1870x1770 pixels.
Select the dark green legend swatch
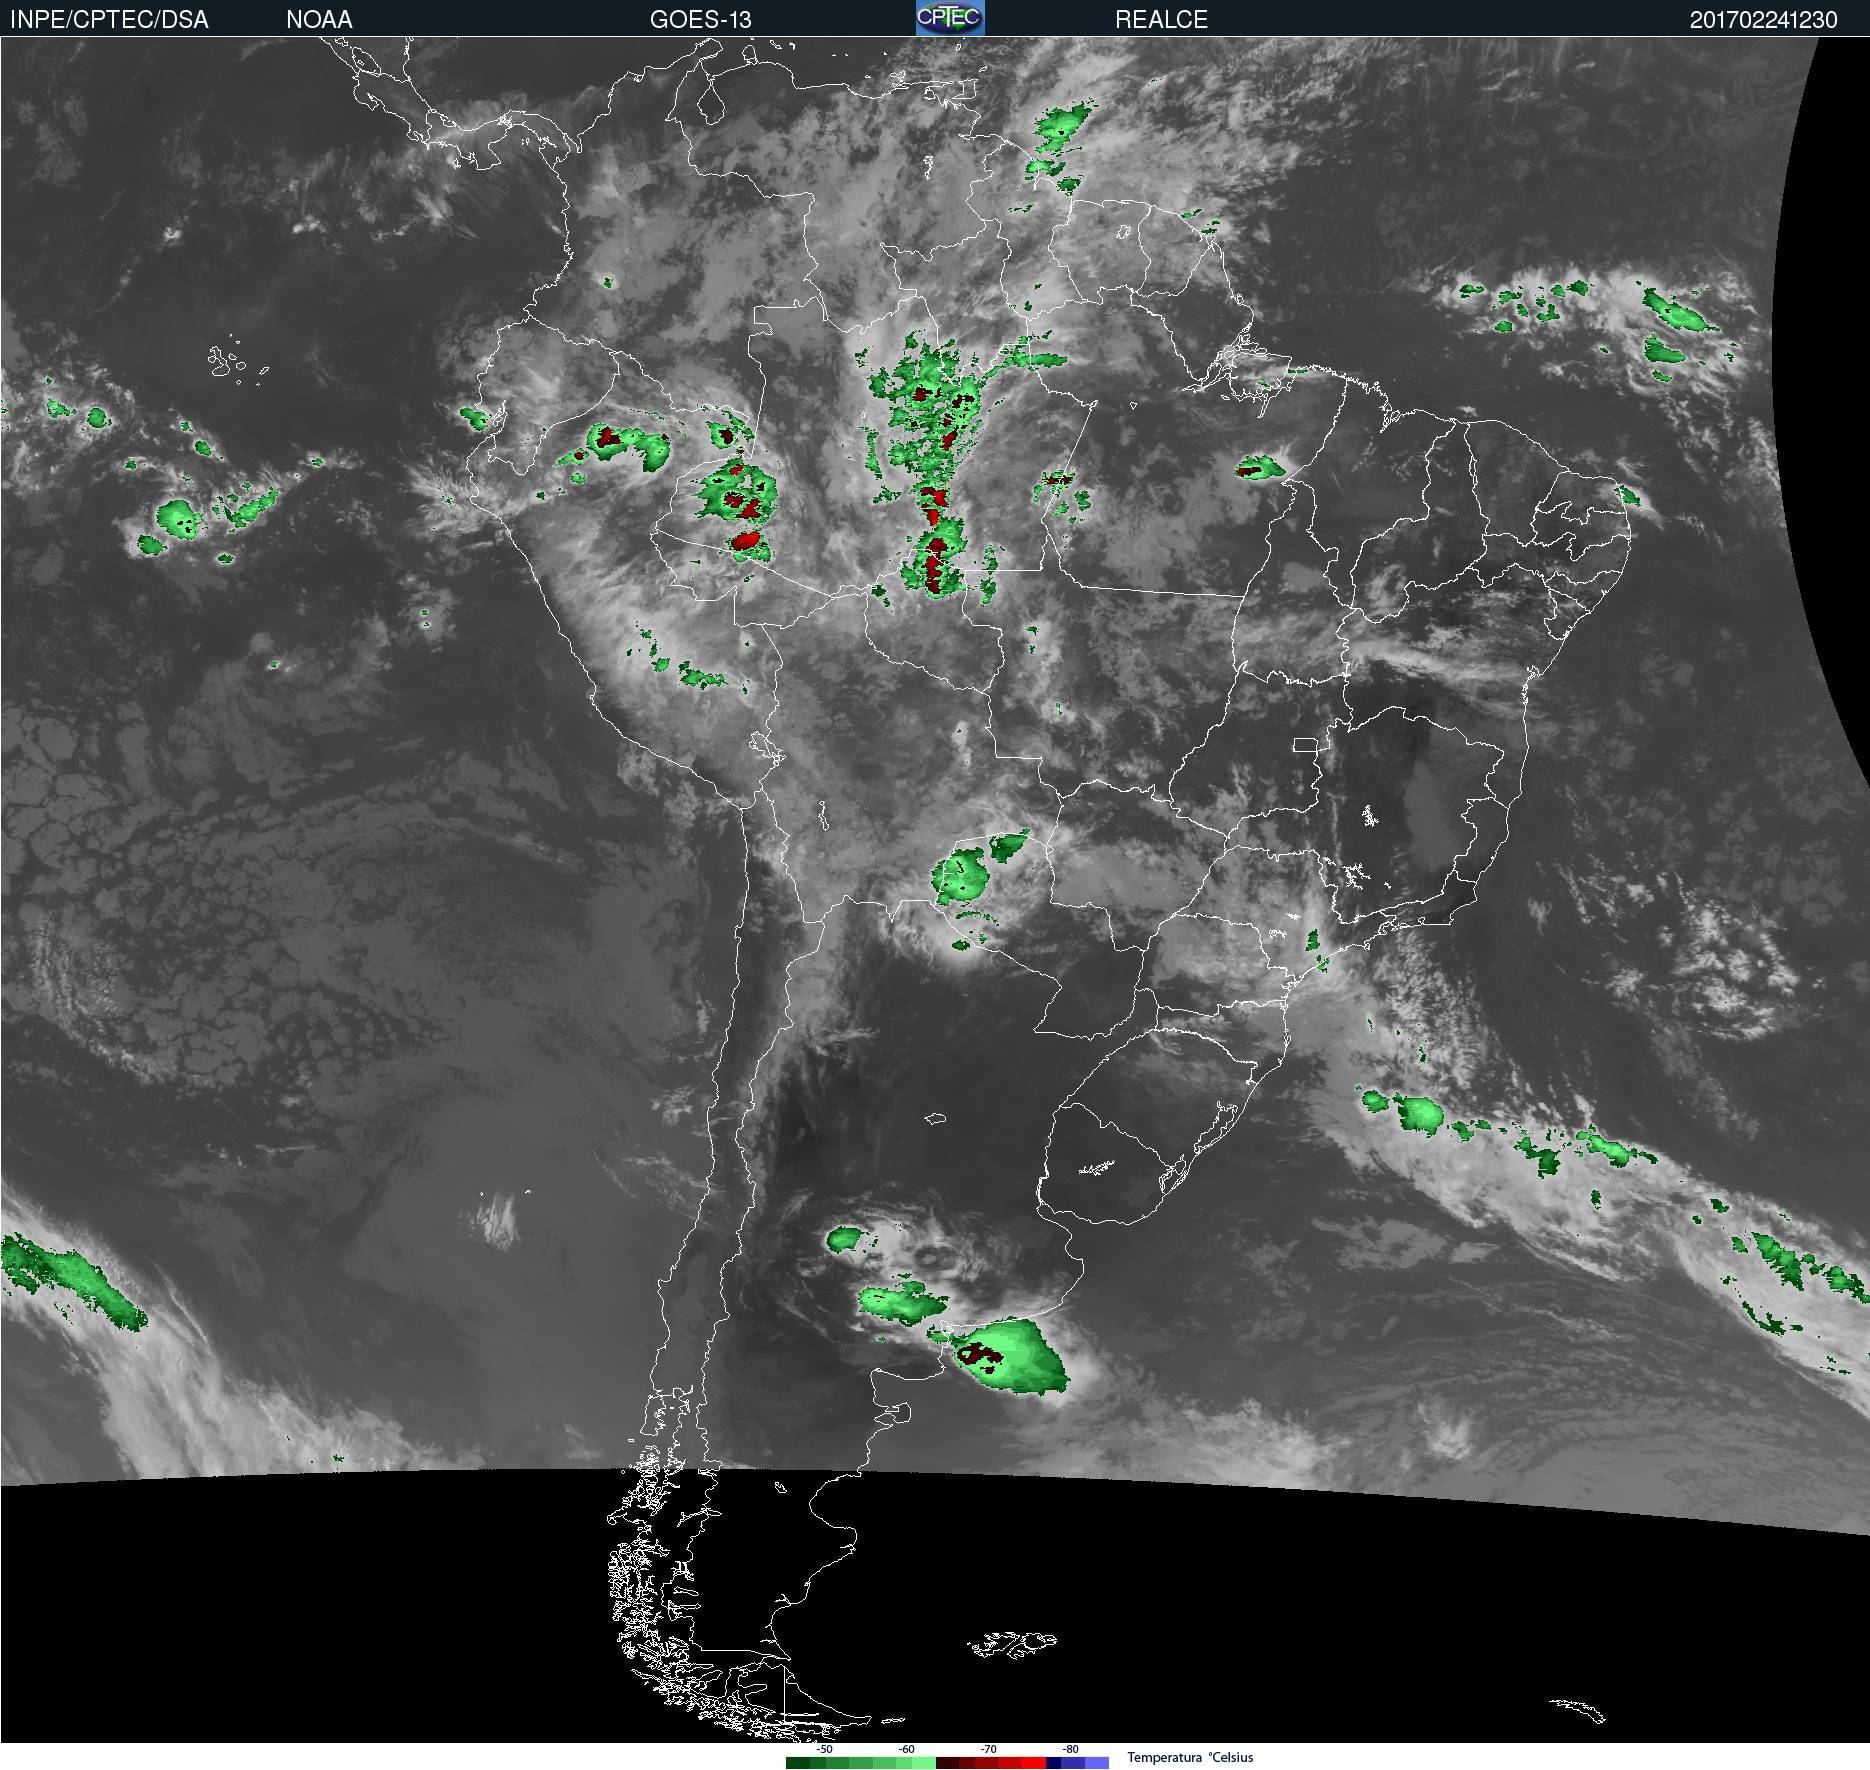click(798, 1763)
